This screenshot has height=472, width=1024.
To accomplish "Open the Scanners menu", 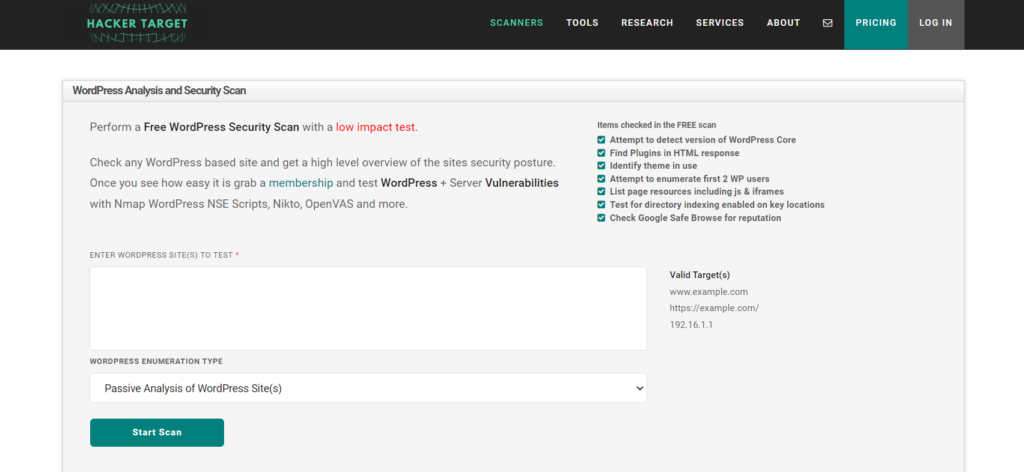I will (x=517, y=23).
